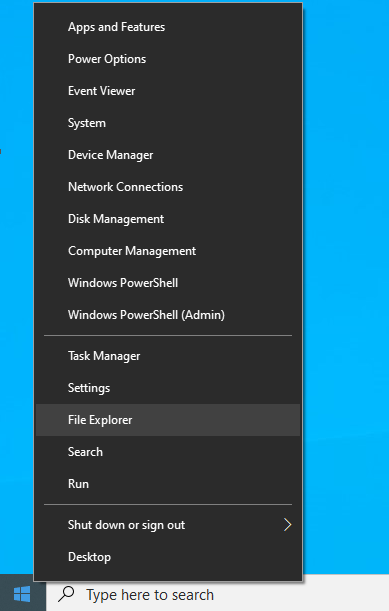Image resolution: width=389 pixels, height=611 pixels.
Task: Open the Run dialog entry
Action: pyautogui.click(x=168, y=484)
